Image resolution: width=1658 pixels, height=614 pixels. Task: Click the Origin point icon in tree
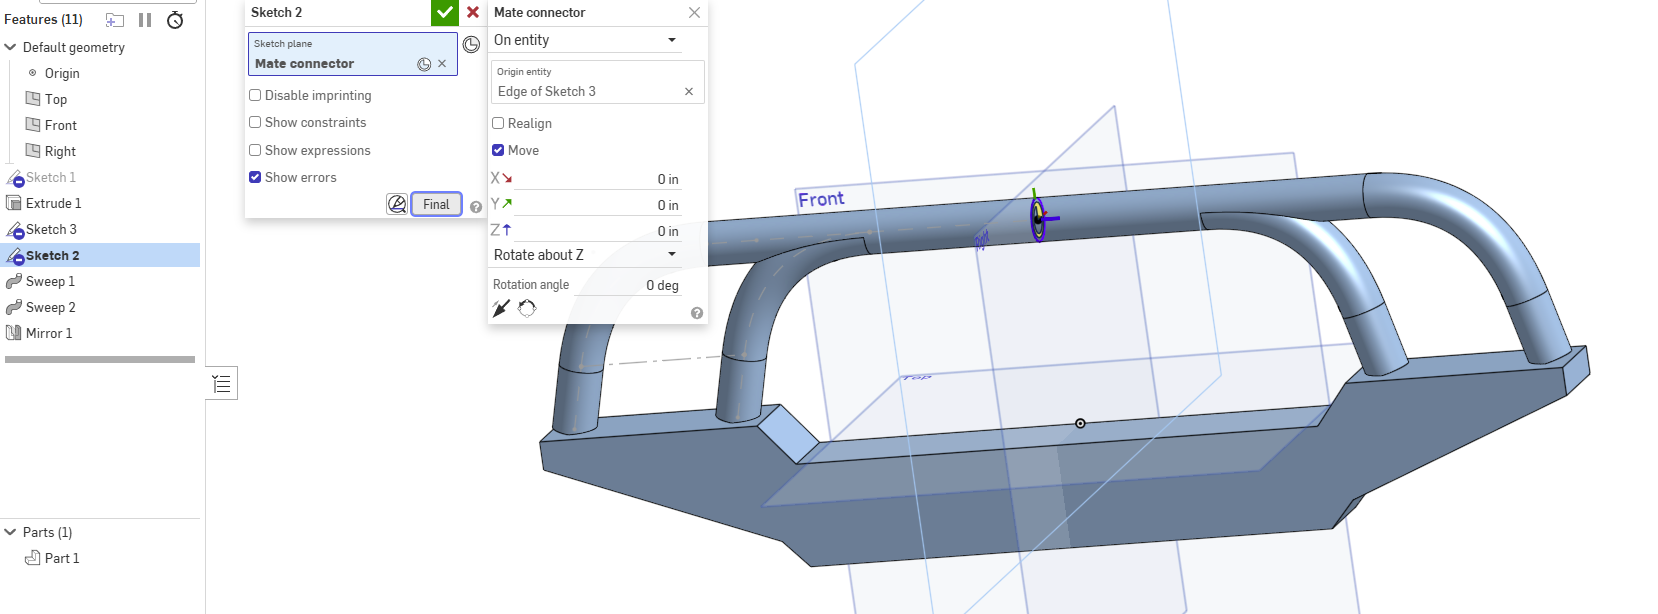click(x=33, y=73)
